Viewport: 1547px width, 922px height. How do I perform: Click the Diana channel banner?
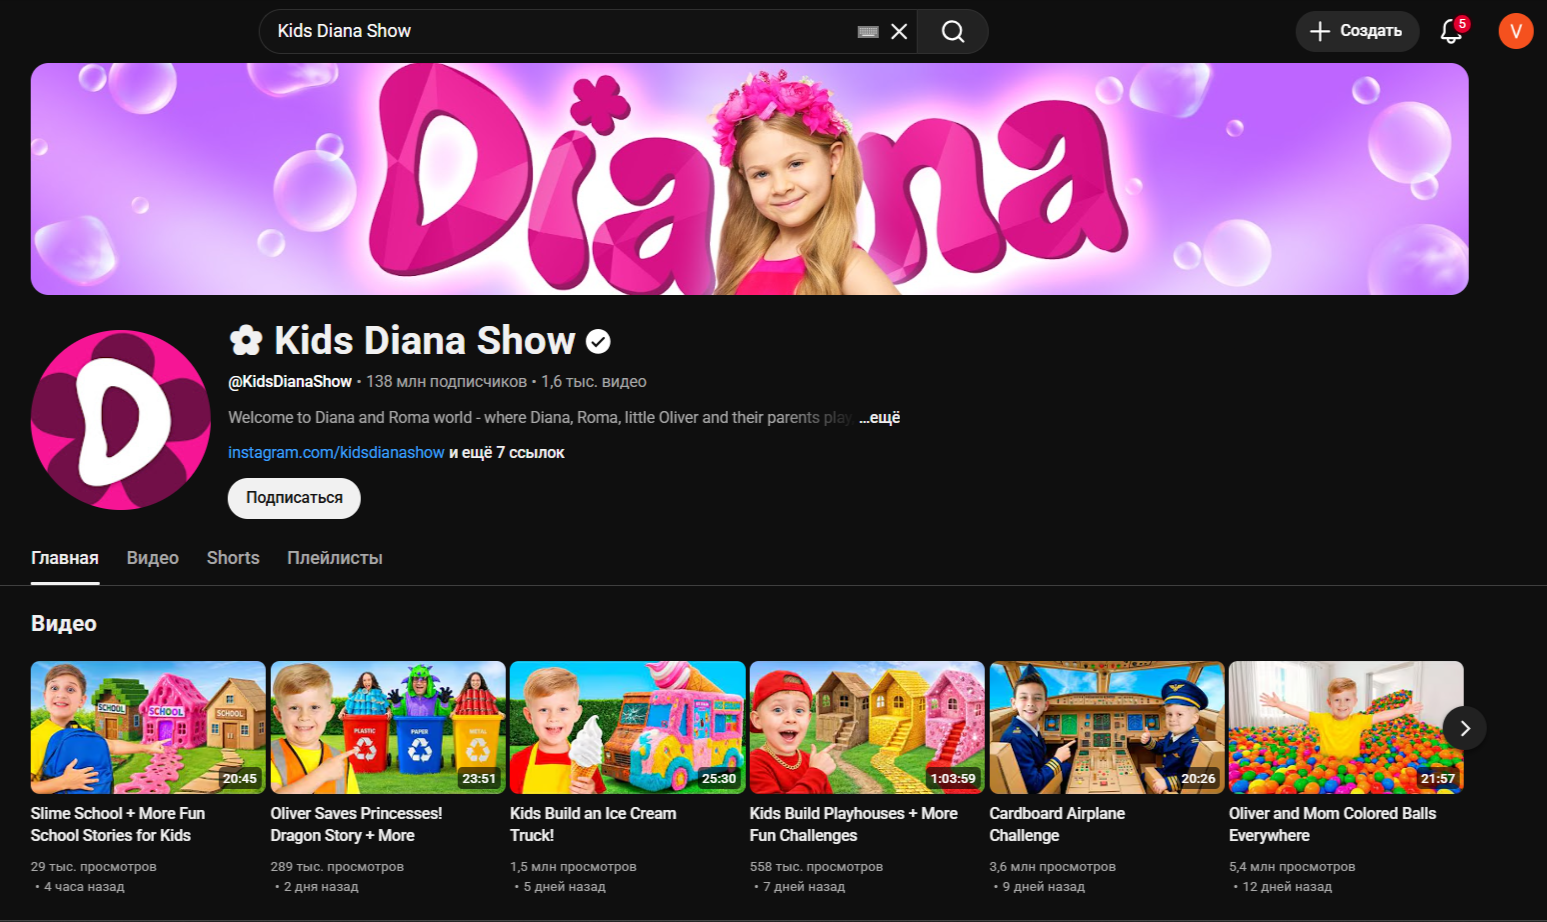pos(749,179)
